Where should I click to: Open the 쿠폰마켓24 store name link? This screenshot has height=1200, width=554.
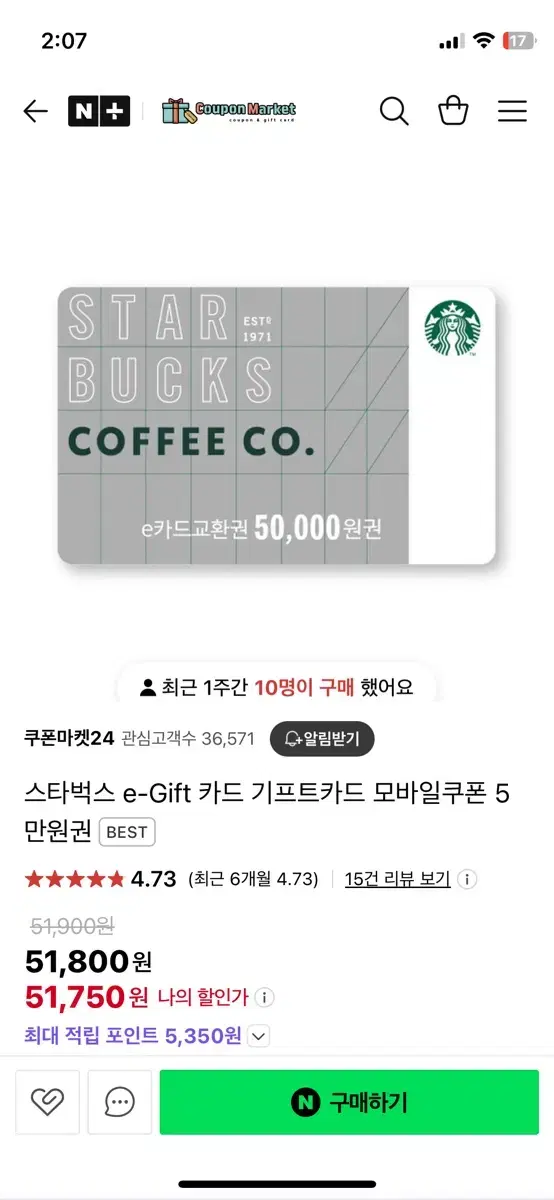(x=68, y=739)
